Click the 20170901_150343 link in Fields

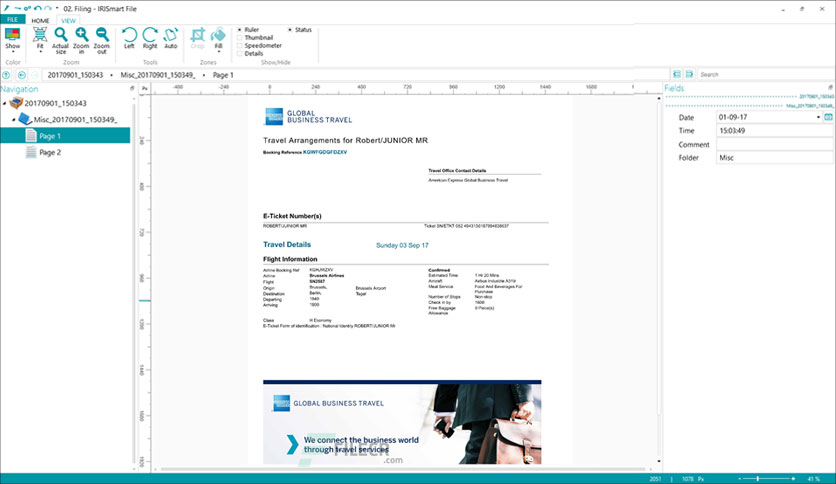[816, 96]
